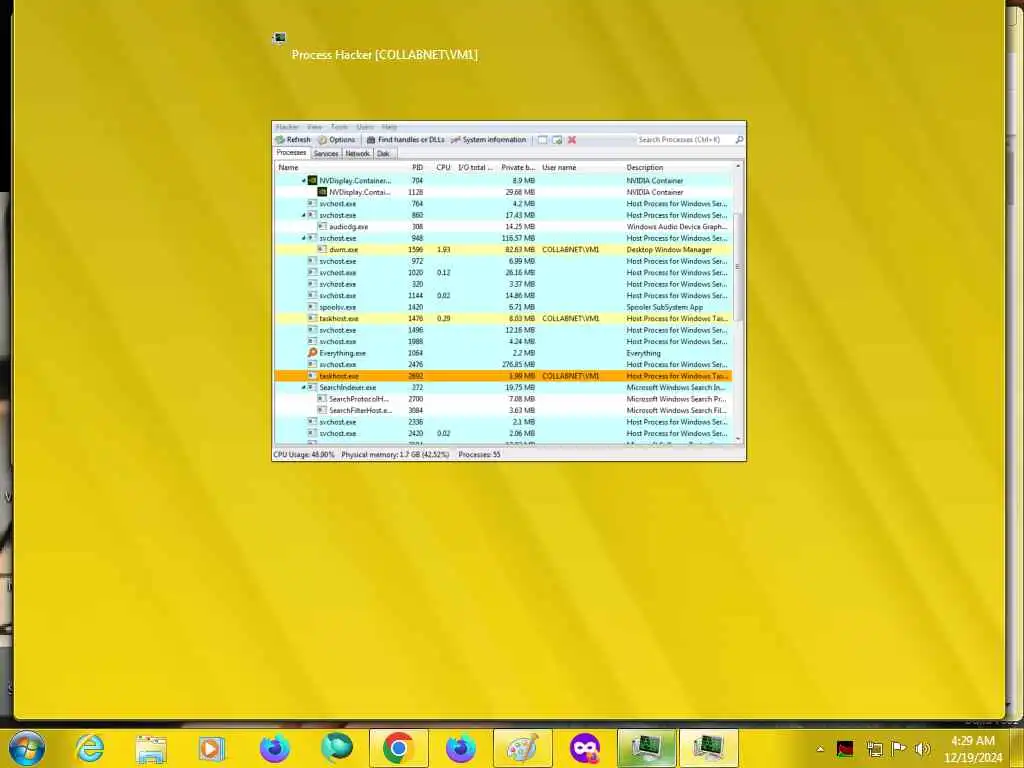Select svchost.exe with PID 2476
This screenshot has height=768, width=1024.
click(x=504, y=364)
